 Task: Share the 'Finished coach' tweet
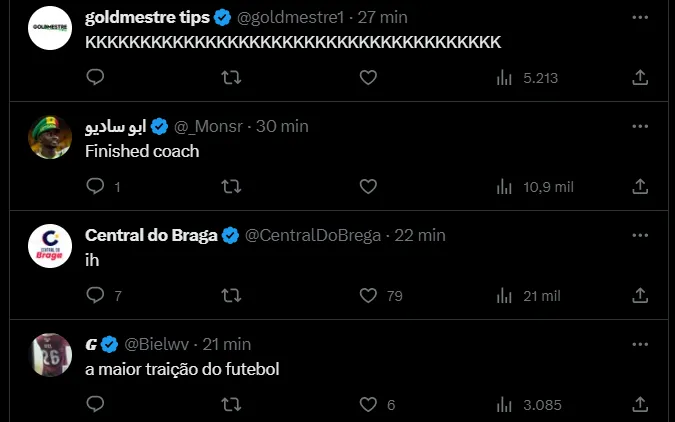640,186
